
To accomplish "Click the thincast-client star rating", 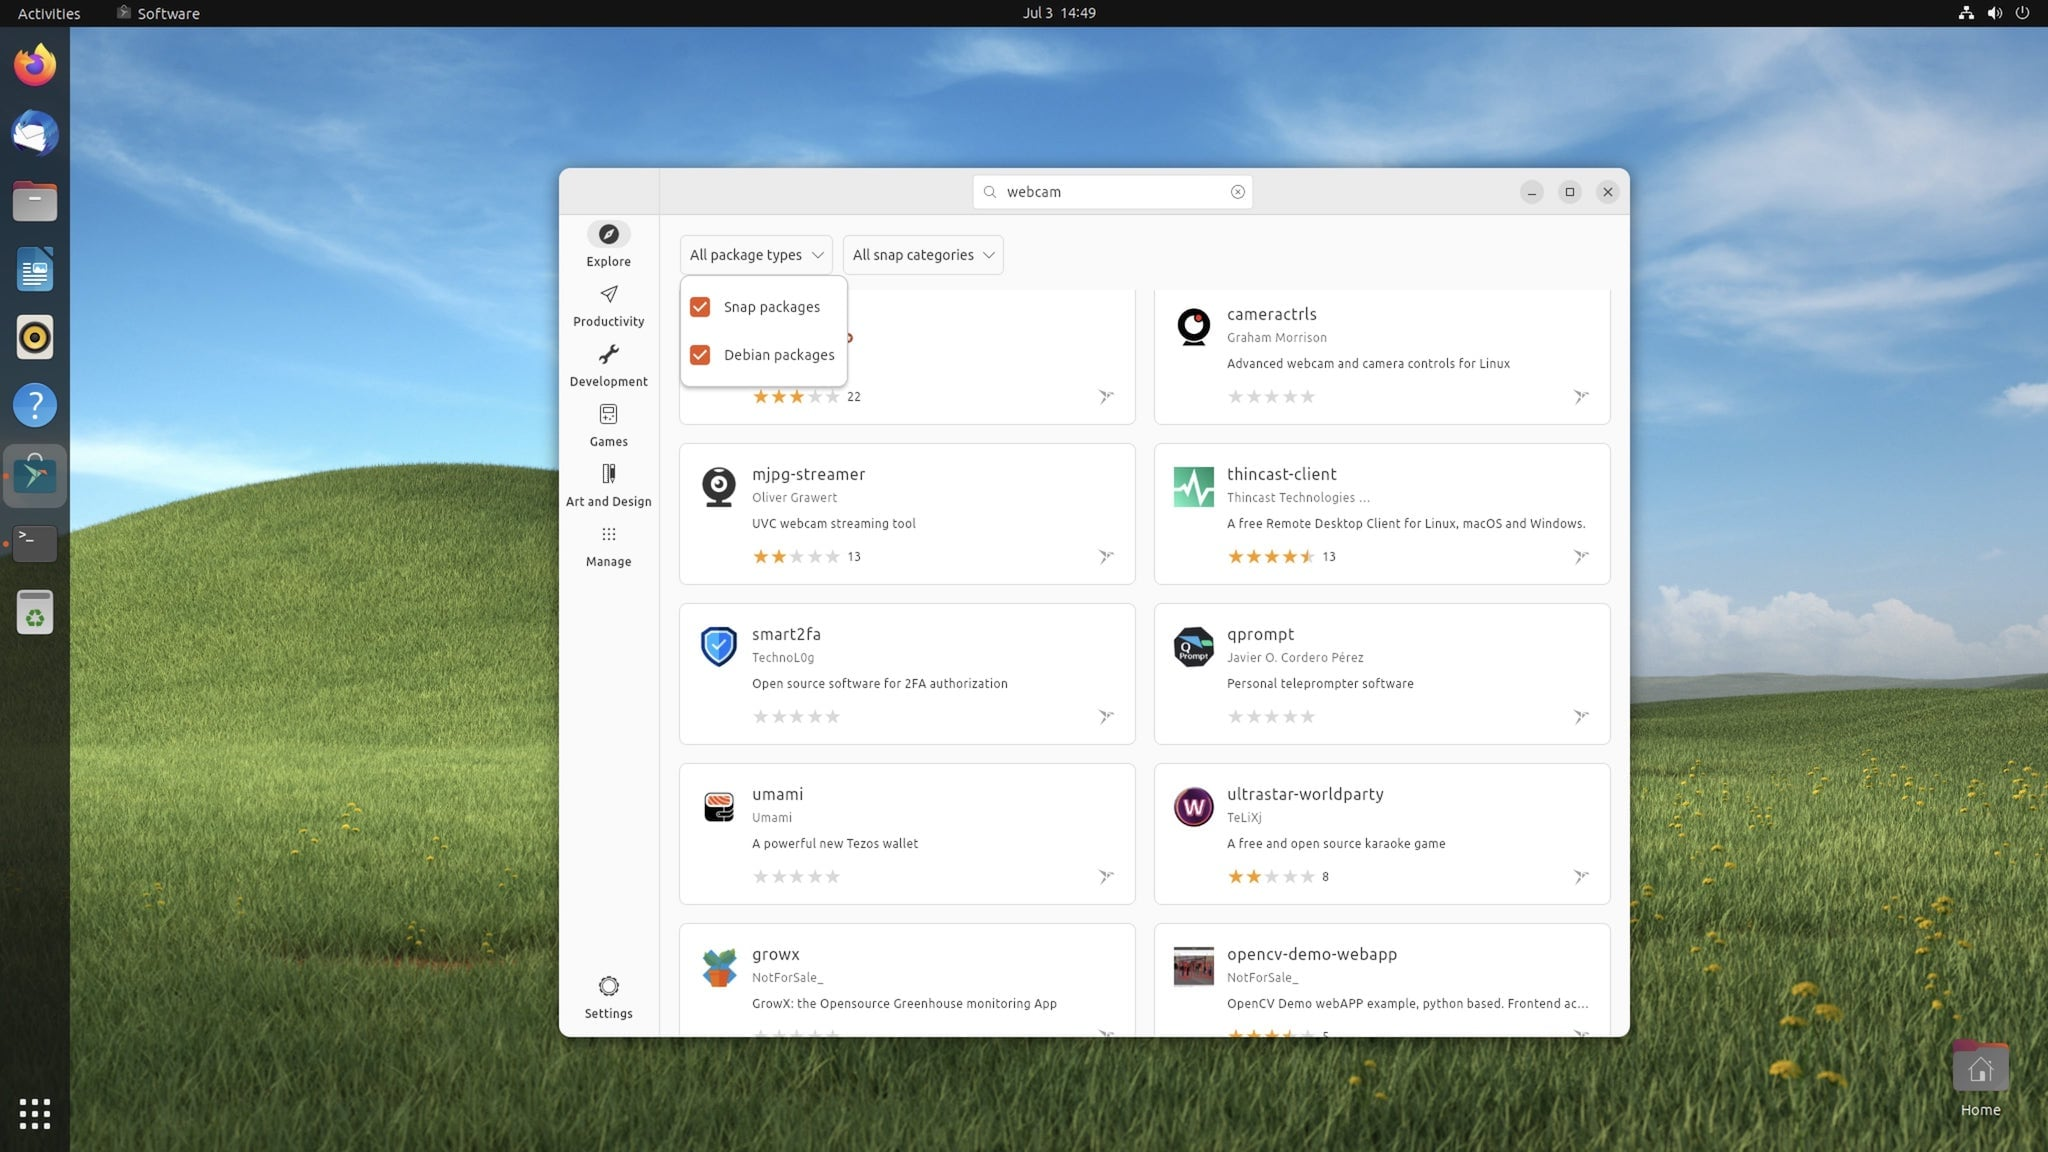I will coord(1270,557).
